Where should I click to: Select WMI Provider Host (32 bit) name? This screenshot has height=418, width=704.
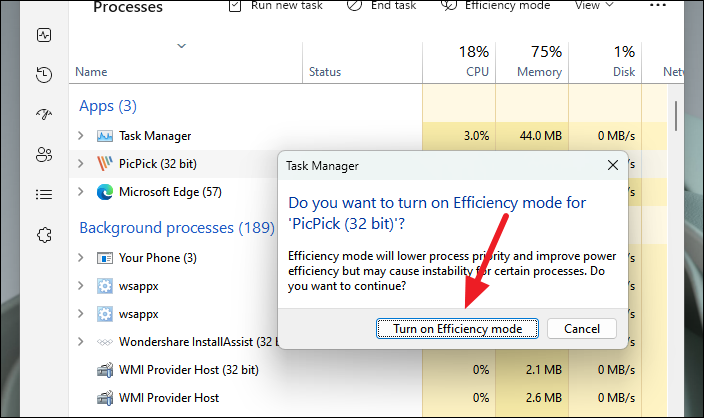click(189, 370)
